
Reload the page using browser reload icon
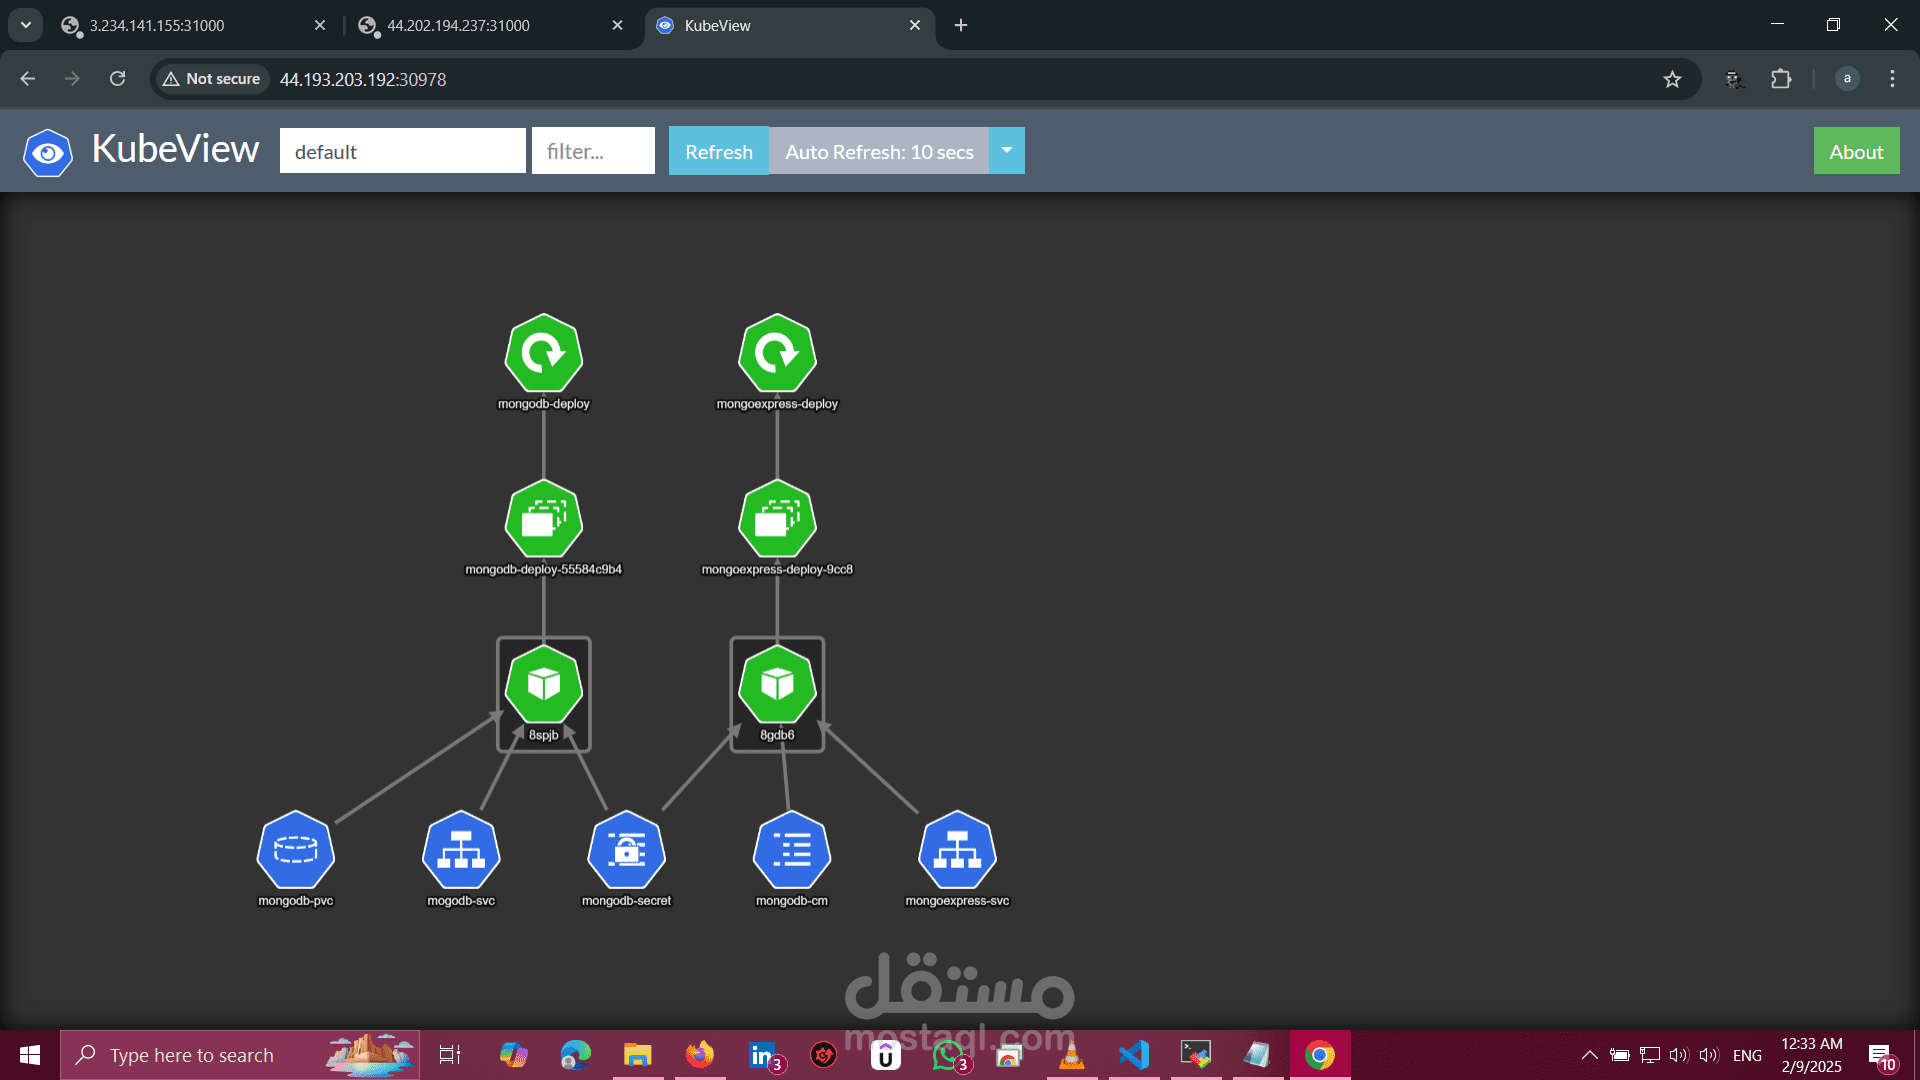[x=117, y=79]
